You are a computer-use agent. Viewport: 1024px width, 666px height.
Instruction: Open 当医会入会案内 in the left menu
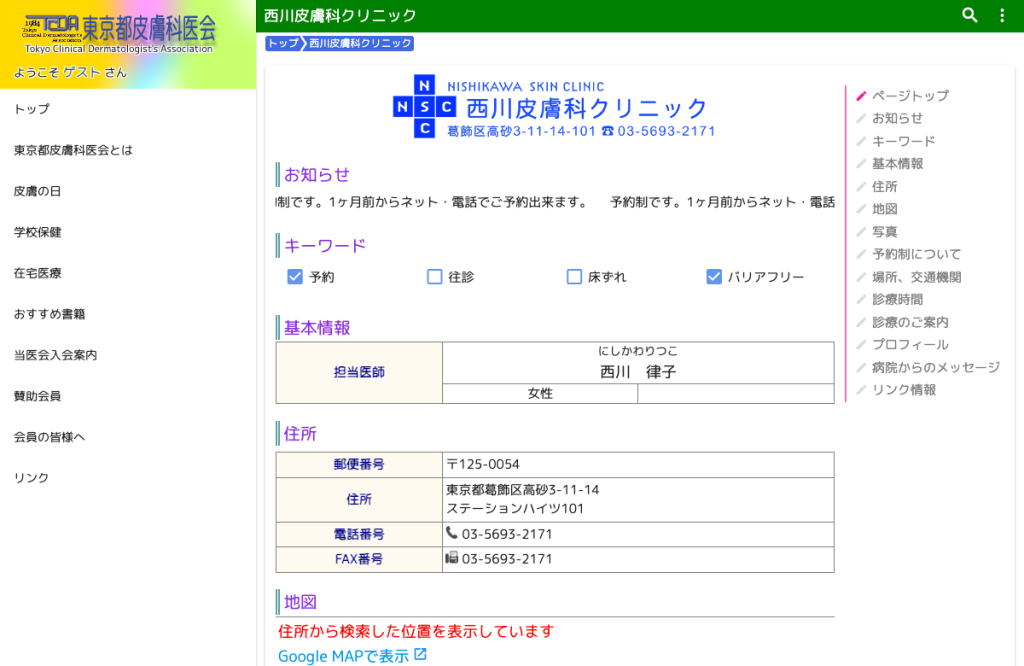click(56, 355)
